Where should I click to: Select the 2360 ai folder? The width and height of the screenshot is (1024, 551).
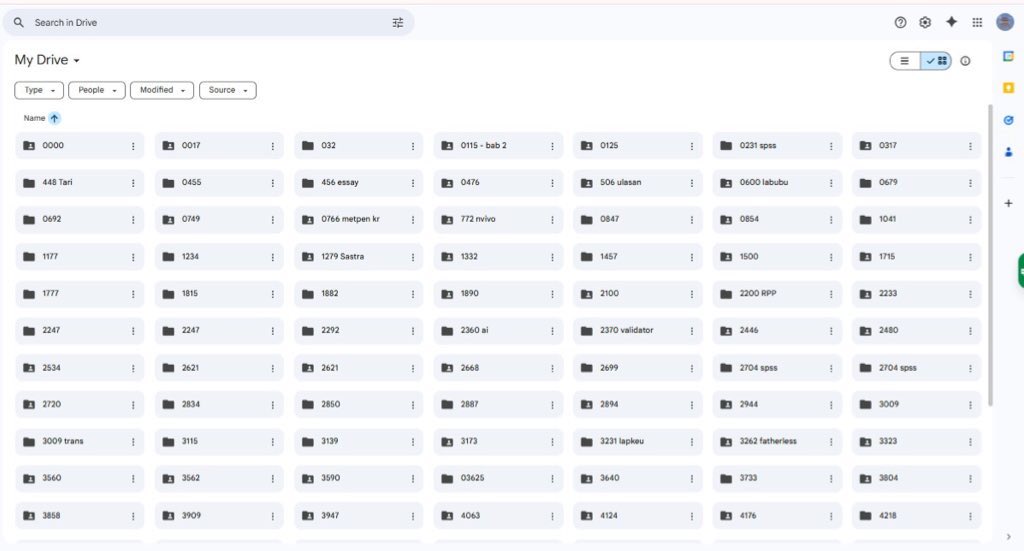(x=498, y=330)
